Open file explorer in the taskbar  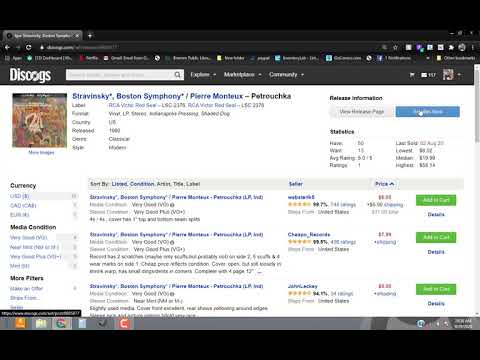pos(41,323)
